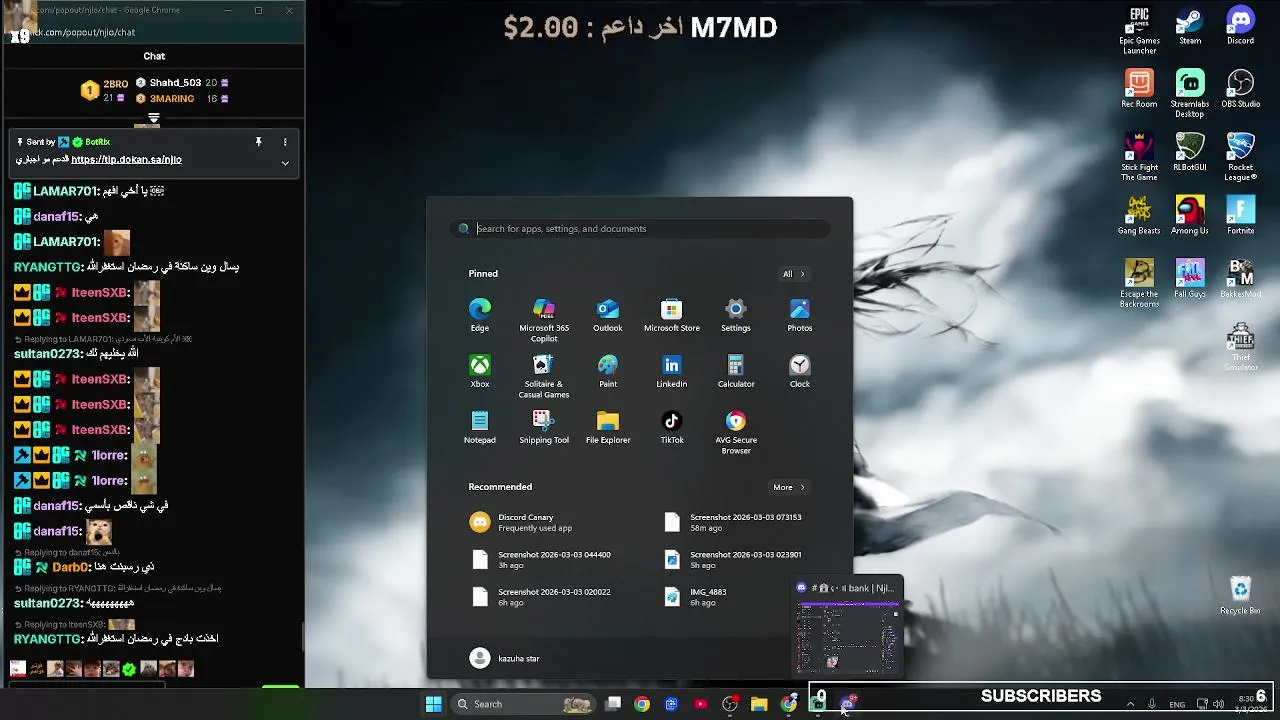Open Settings from pinned apps
This screenshot has width=1280, height=720.
coord(736,314)
